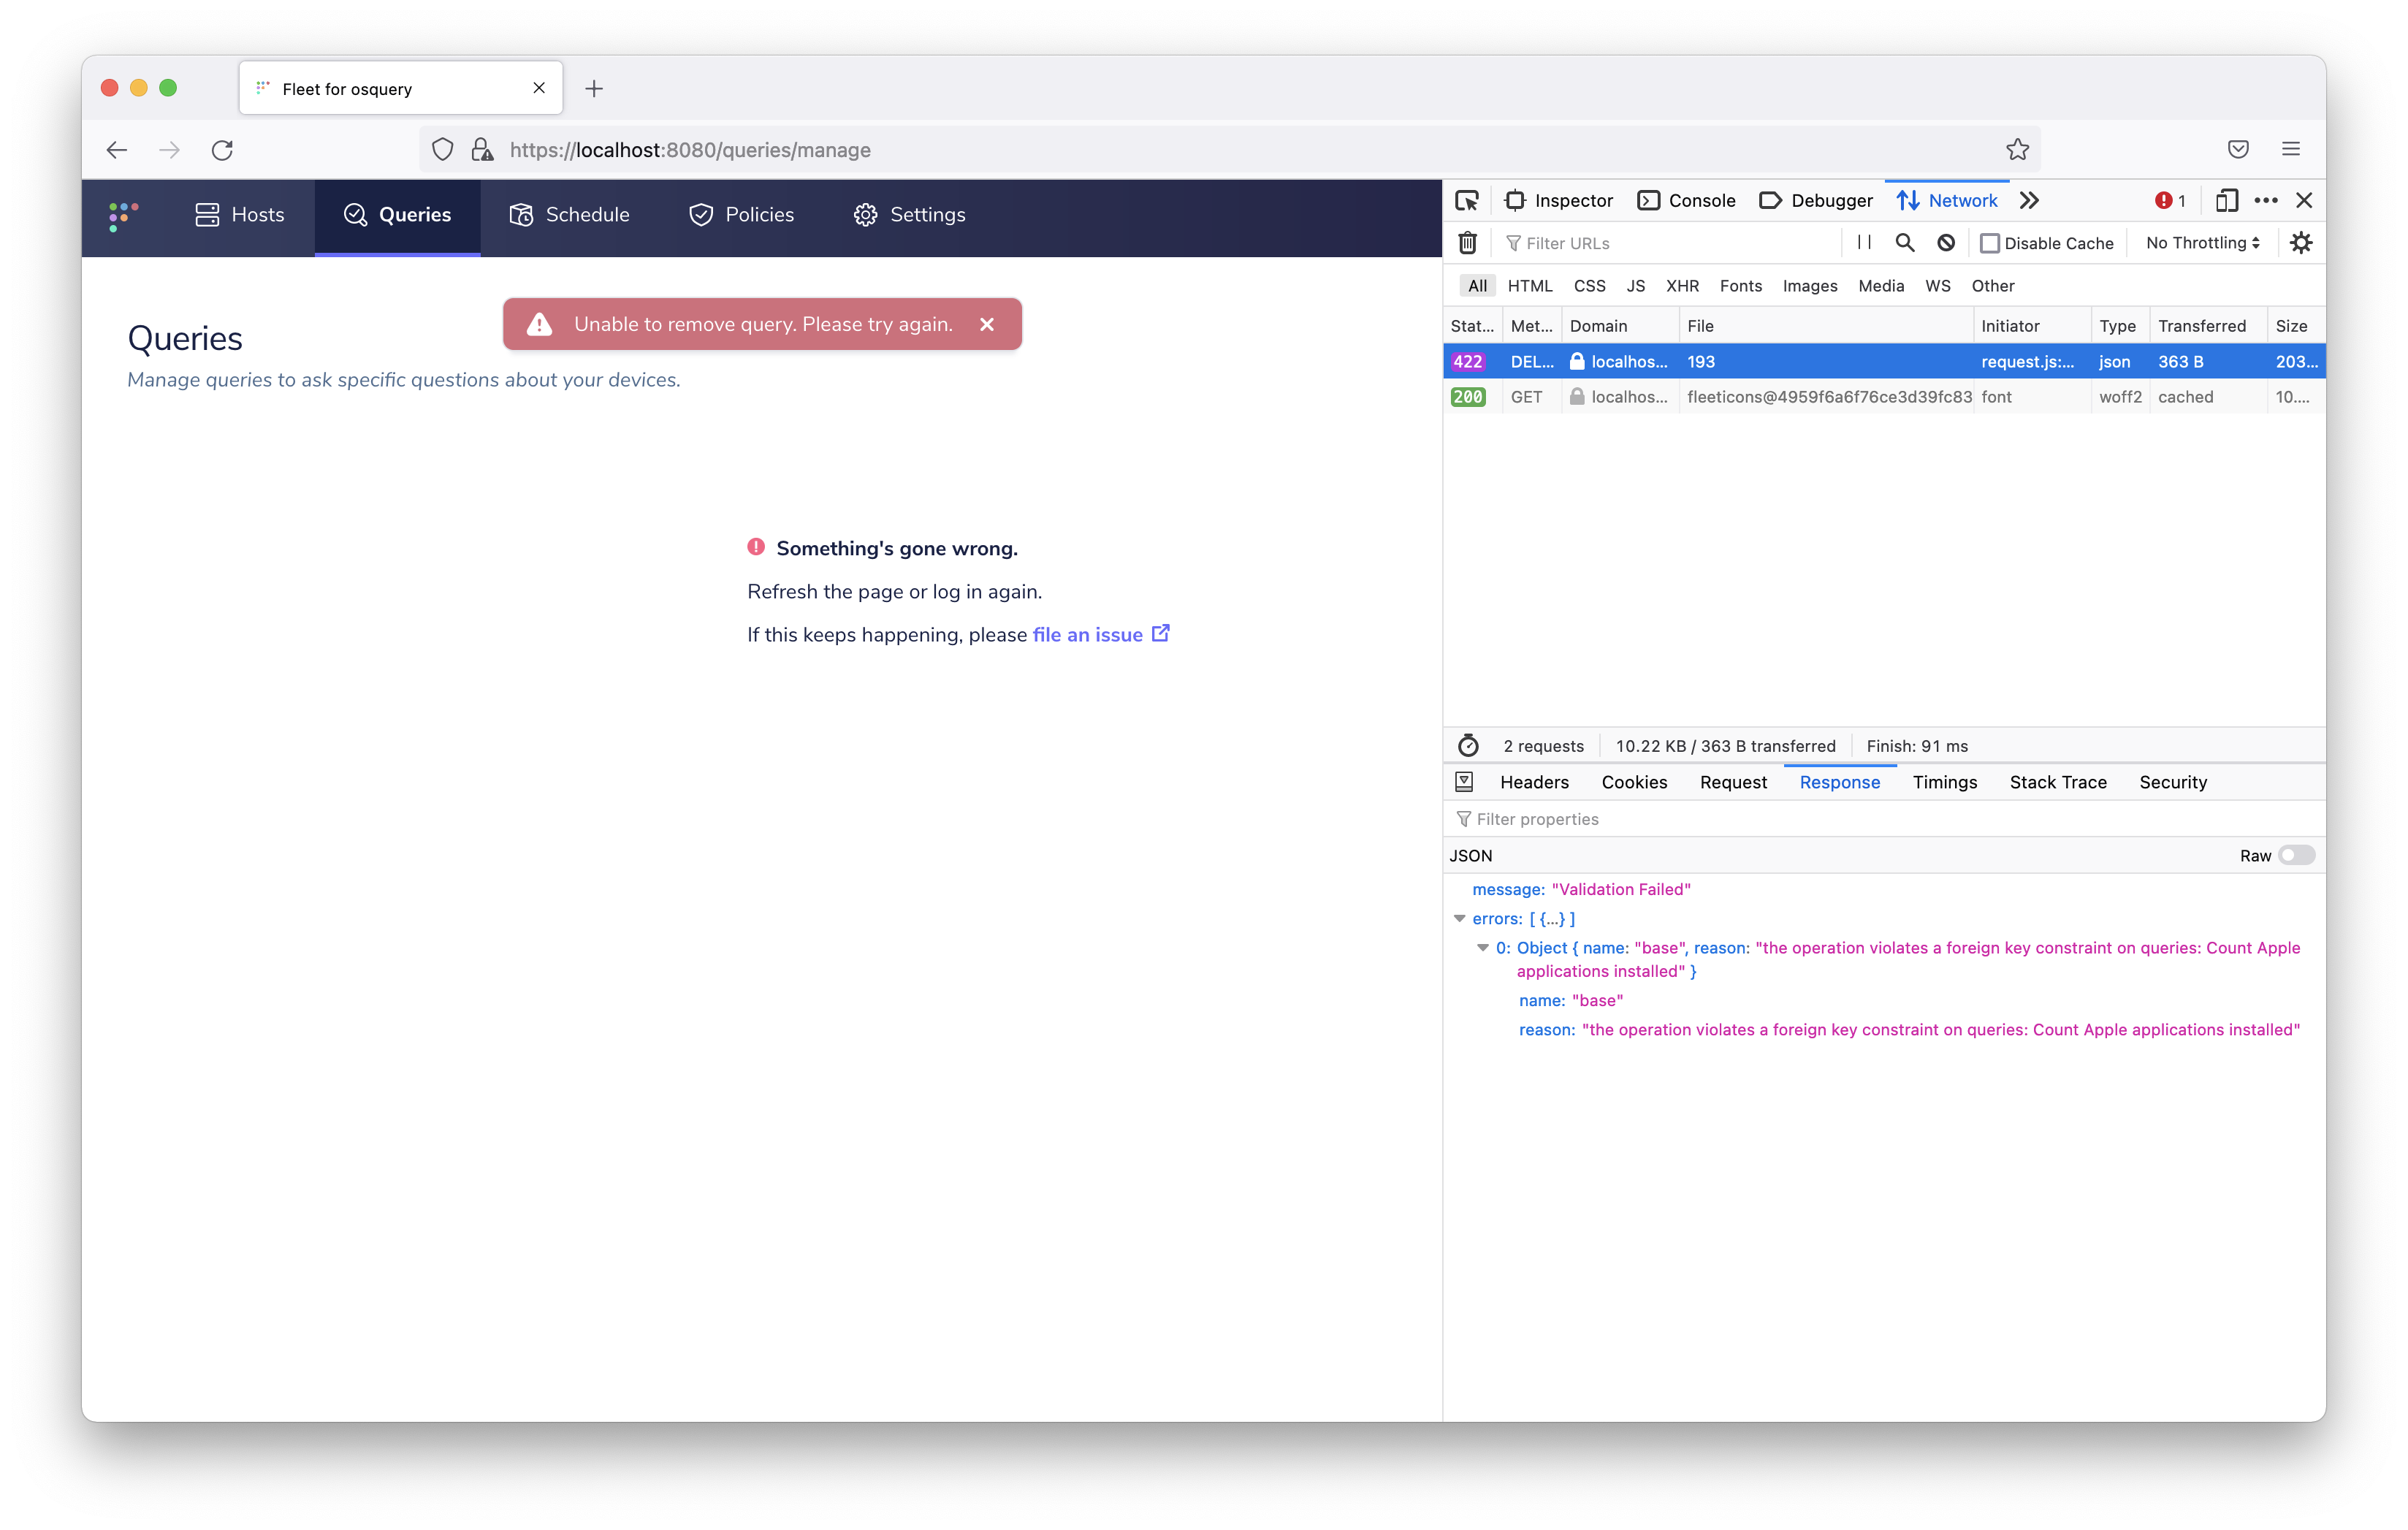Toggle responsive design mode icon
The width and height of the screenshot is (2408, 1530).
coord(2226,201)
